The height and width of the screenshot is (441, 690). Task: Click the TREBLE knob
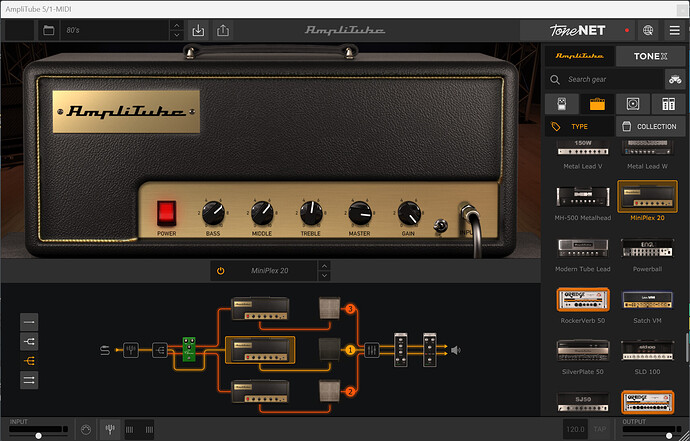click(x=311, y=213)
